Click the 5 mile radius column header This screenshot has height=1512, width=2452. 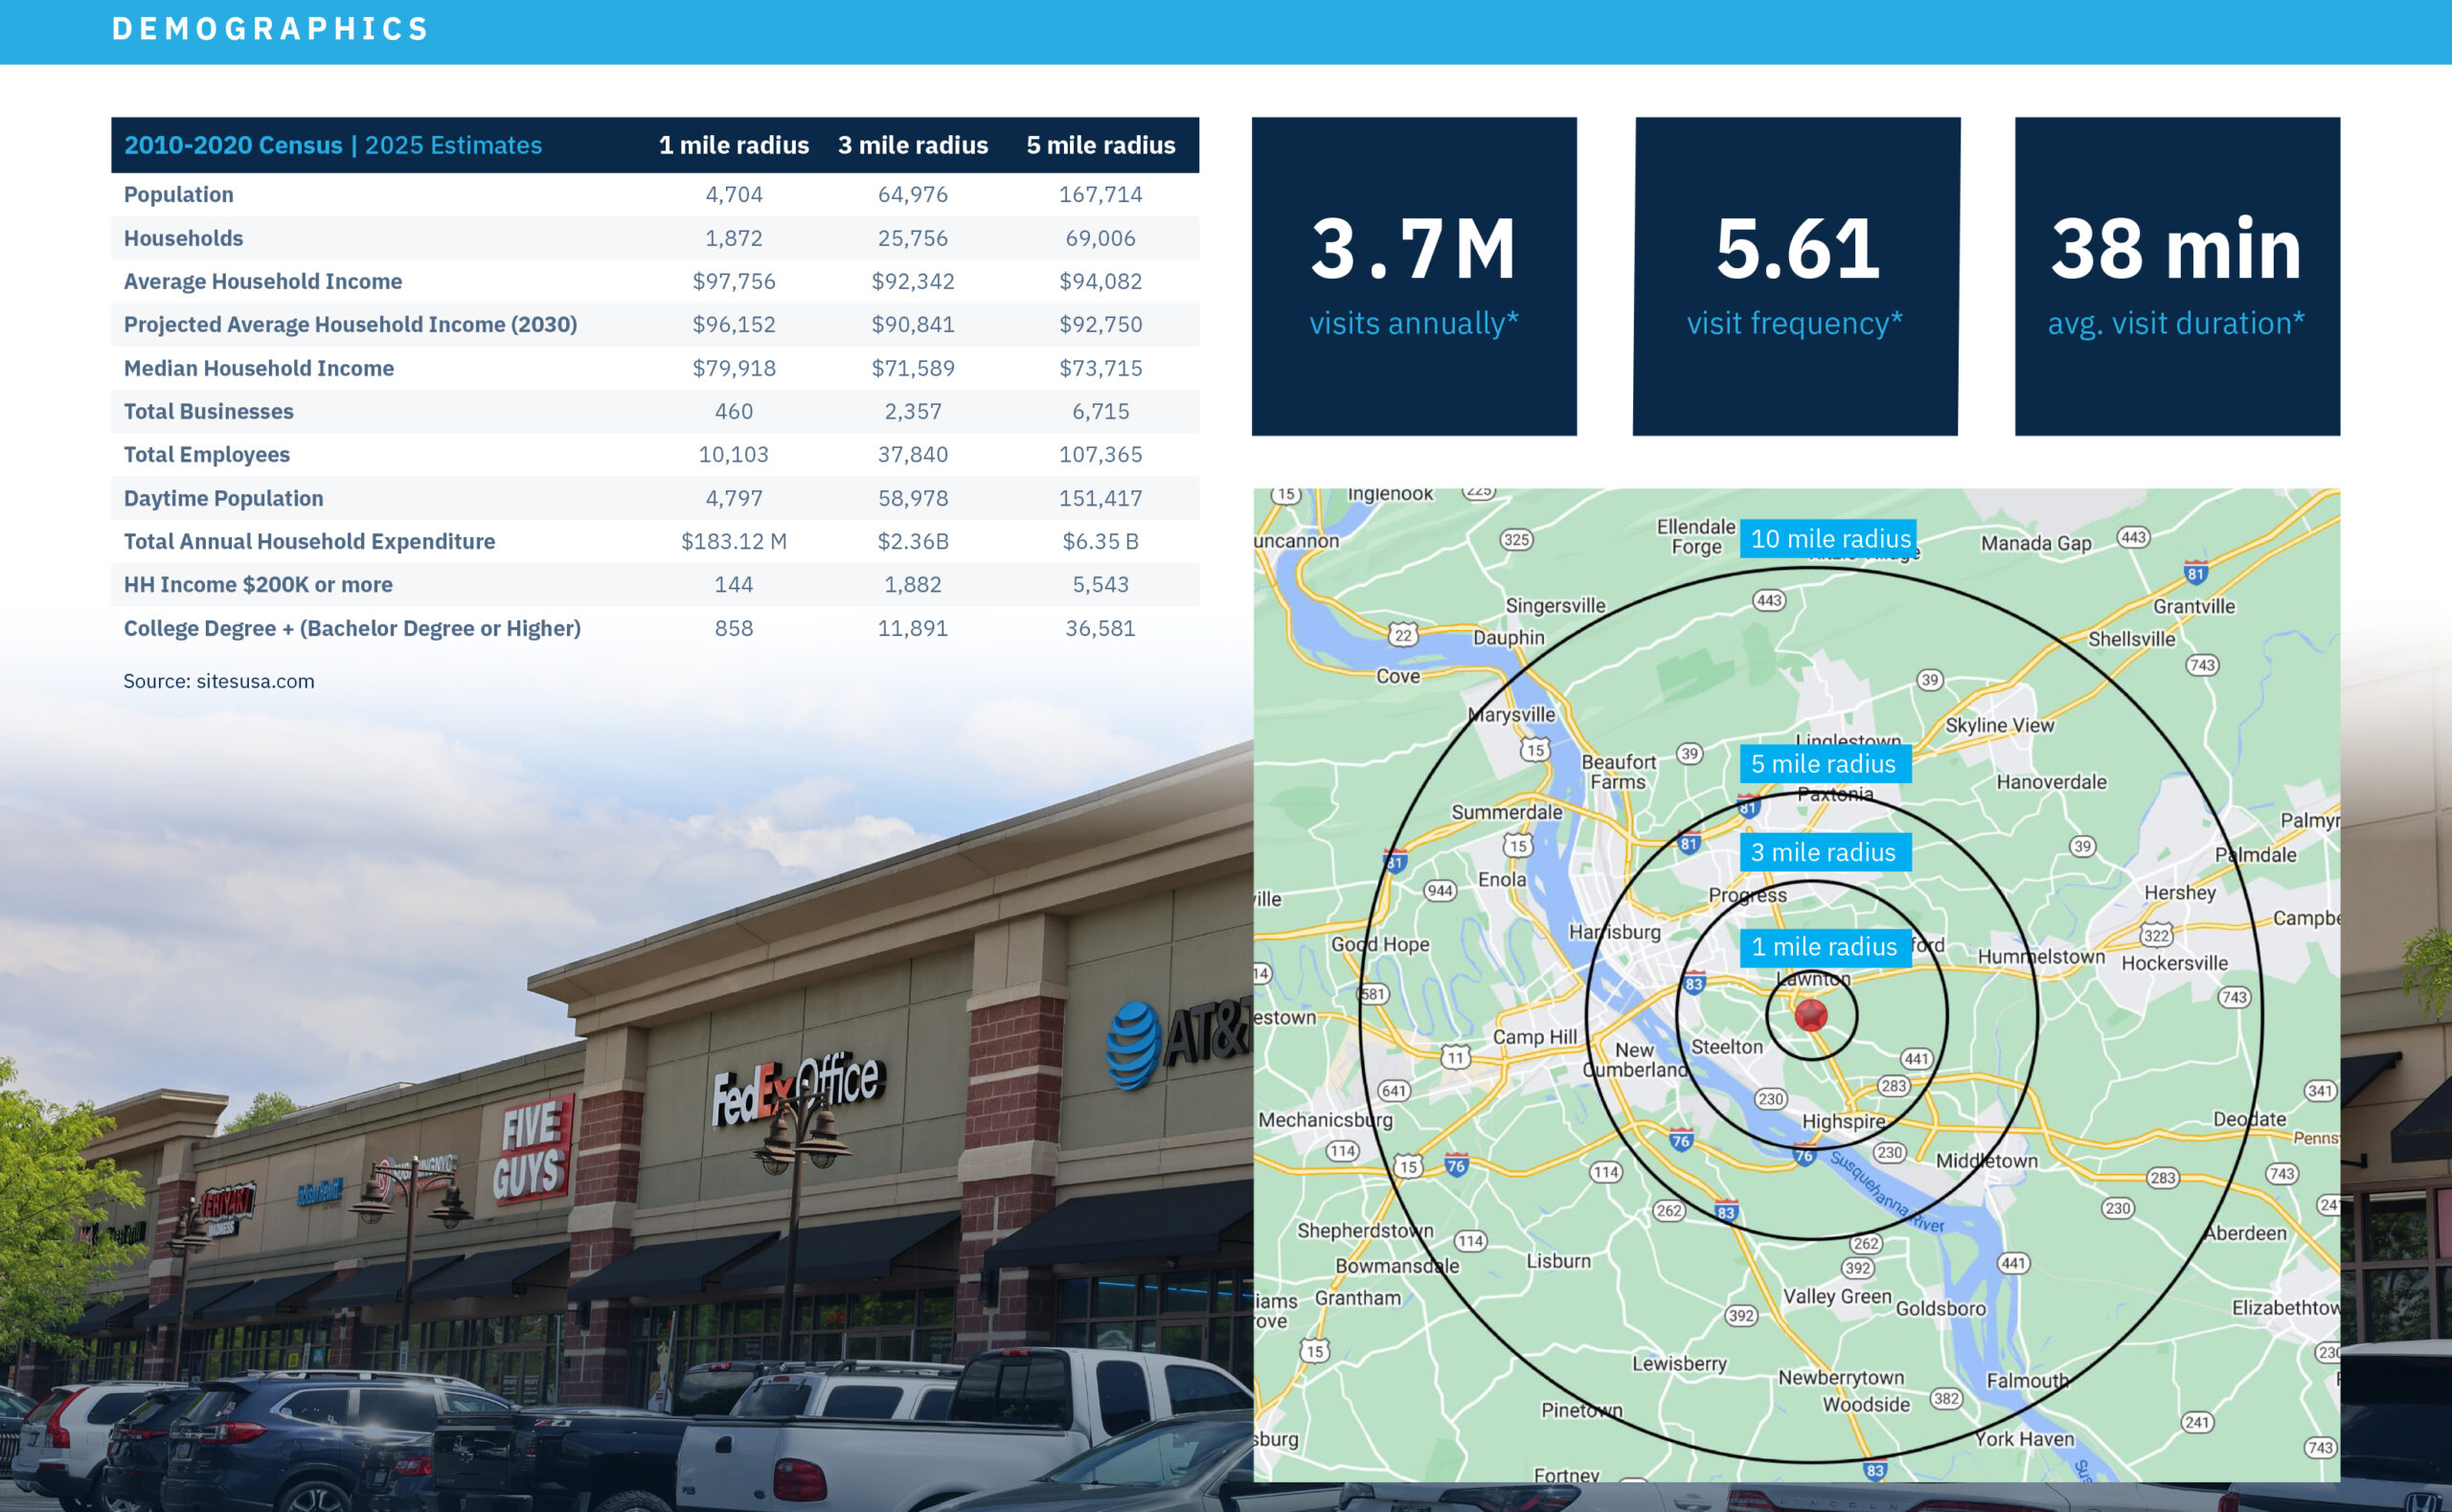pos(1100,145)
